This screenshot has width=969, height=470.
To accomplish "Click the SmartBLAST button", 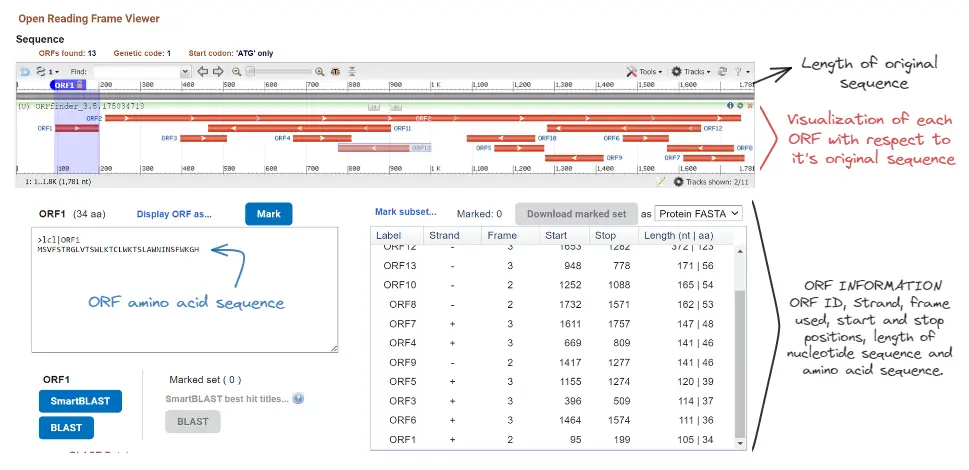I will 80,401.
